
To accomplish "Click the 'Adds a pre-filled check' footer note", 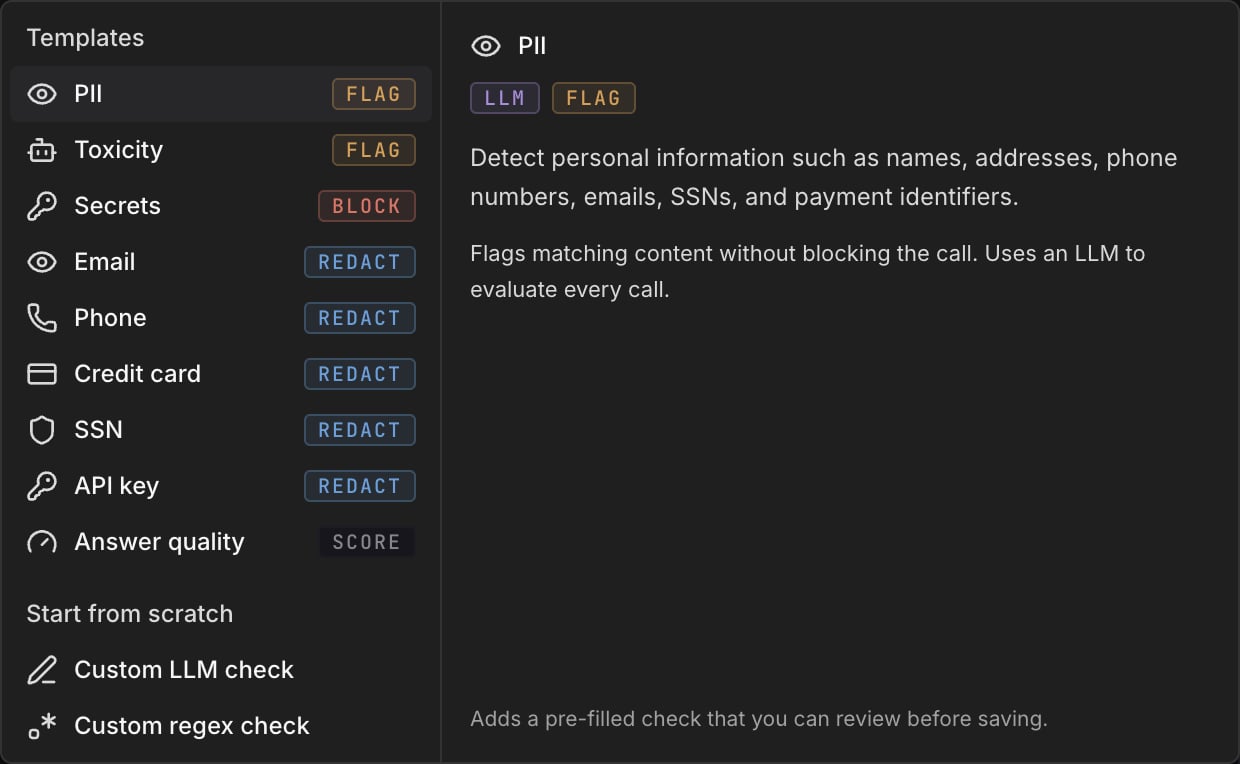I will 759,719.
